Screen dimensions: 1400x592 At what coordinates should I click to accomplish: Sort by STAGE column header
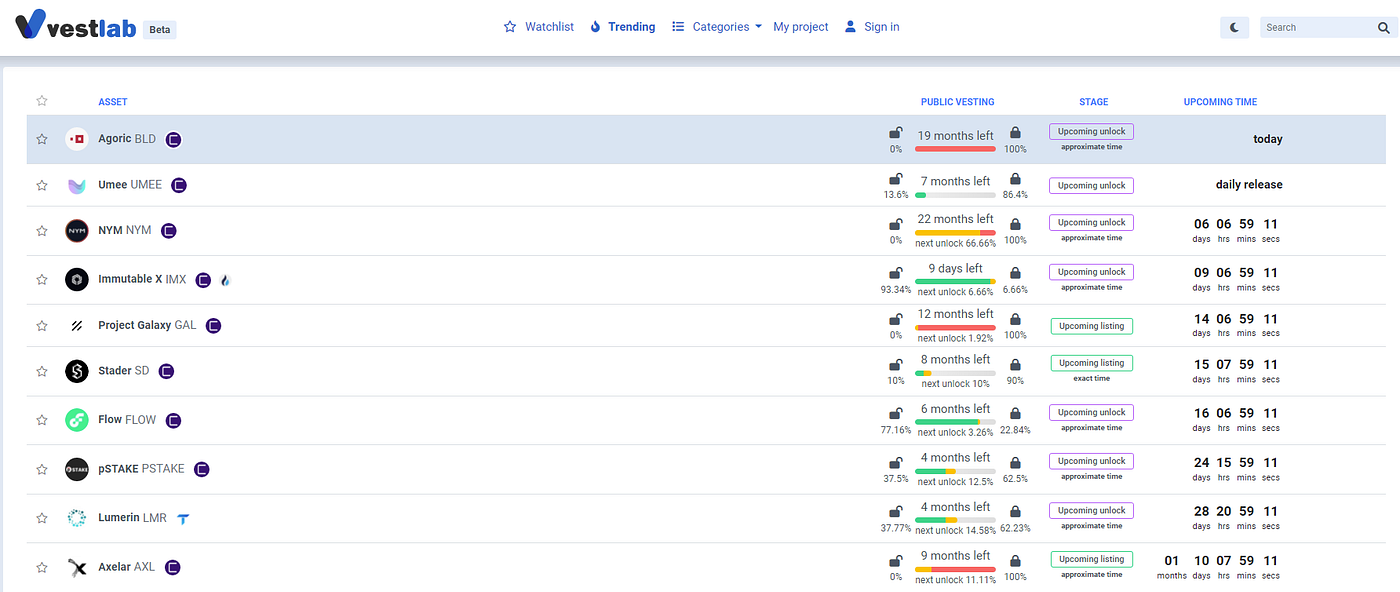tap(1094, 102)
